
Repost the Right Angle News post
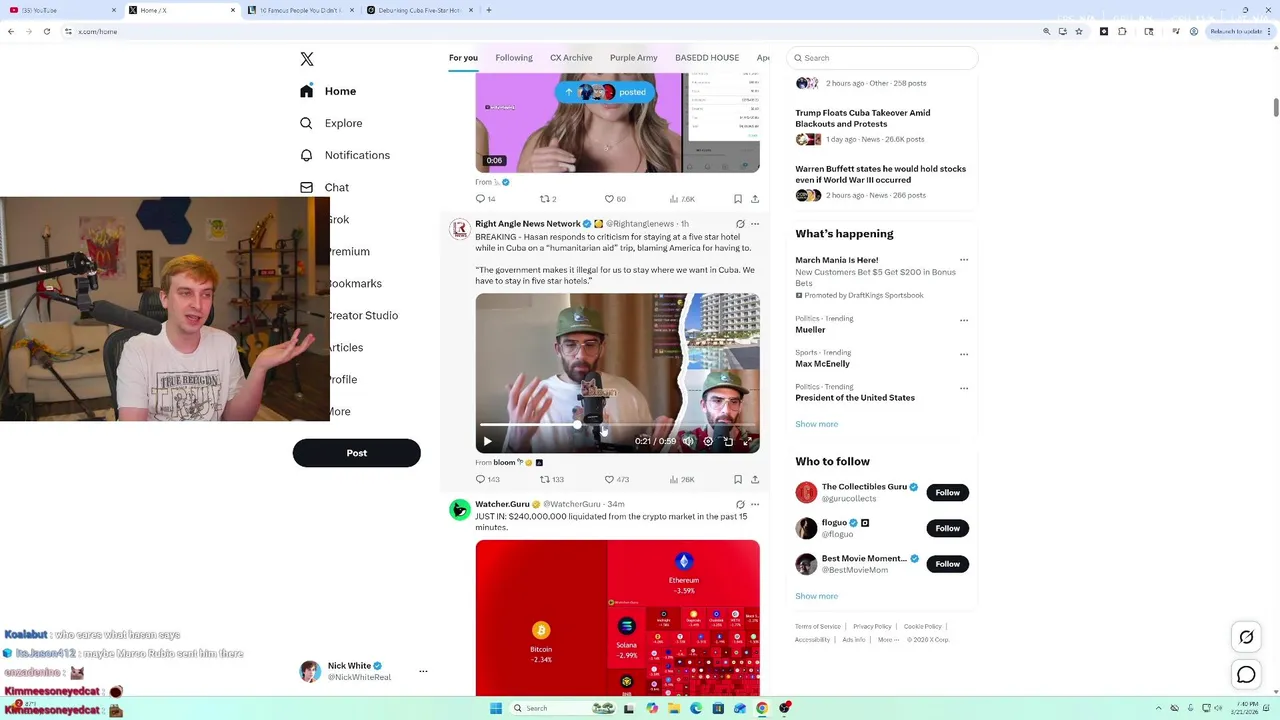[552, 479]
